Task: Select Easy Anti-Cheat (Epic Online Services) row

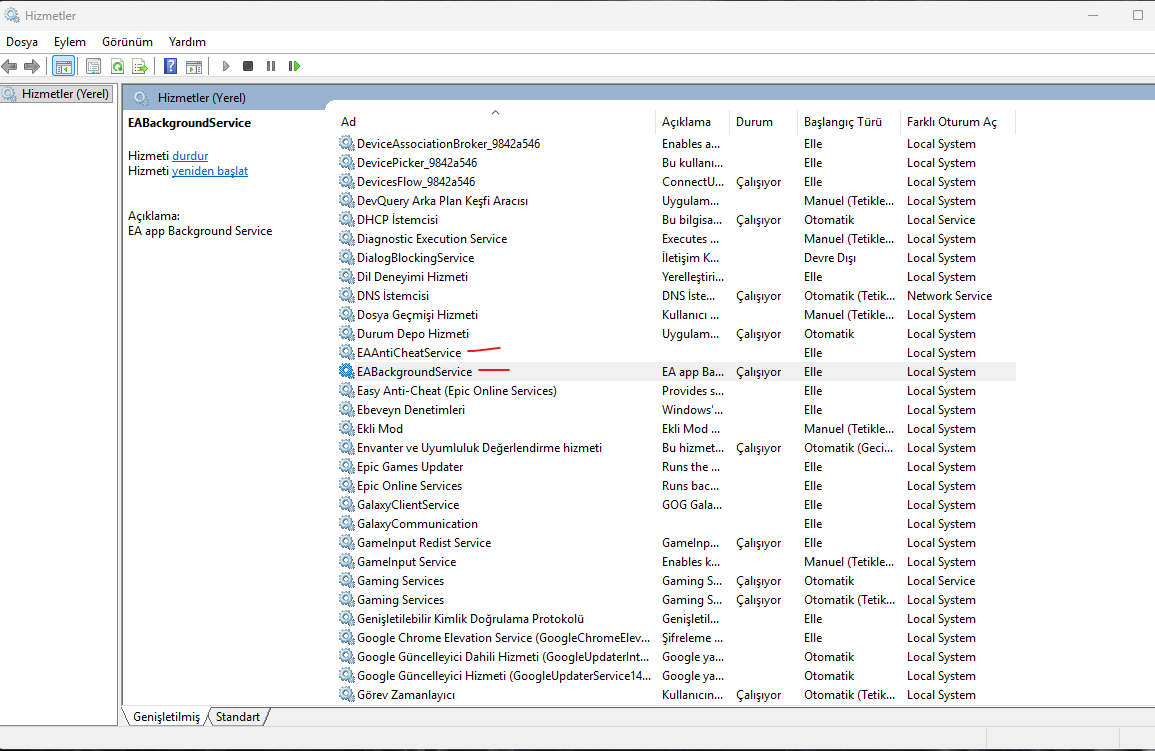Action: coord(676,390)
